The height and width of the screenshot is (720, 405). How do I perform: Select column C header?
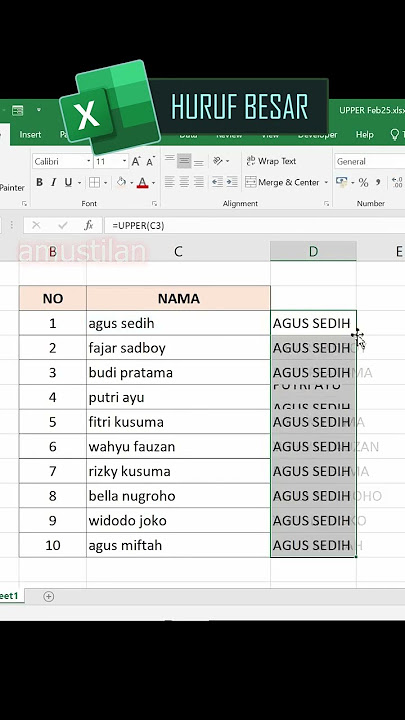pos(178,251)
